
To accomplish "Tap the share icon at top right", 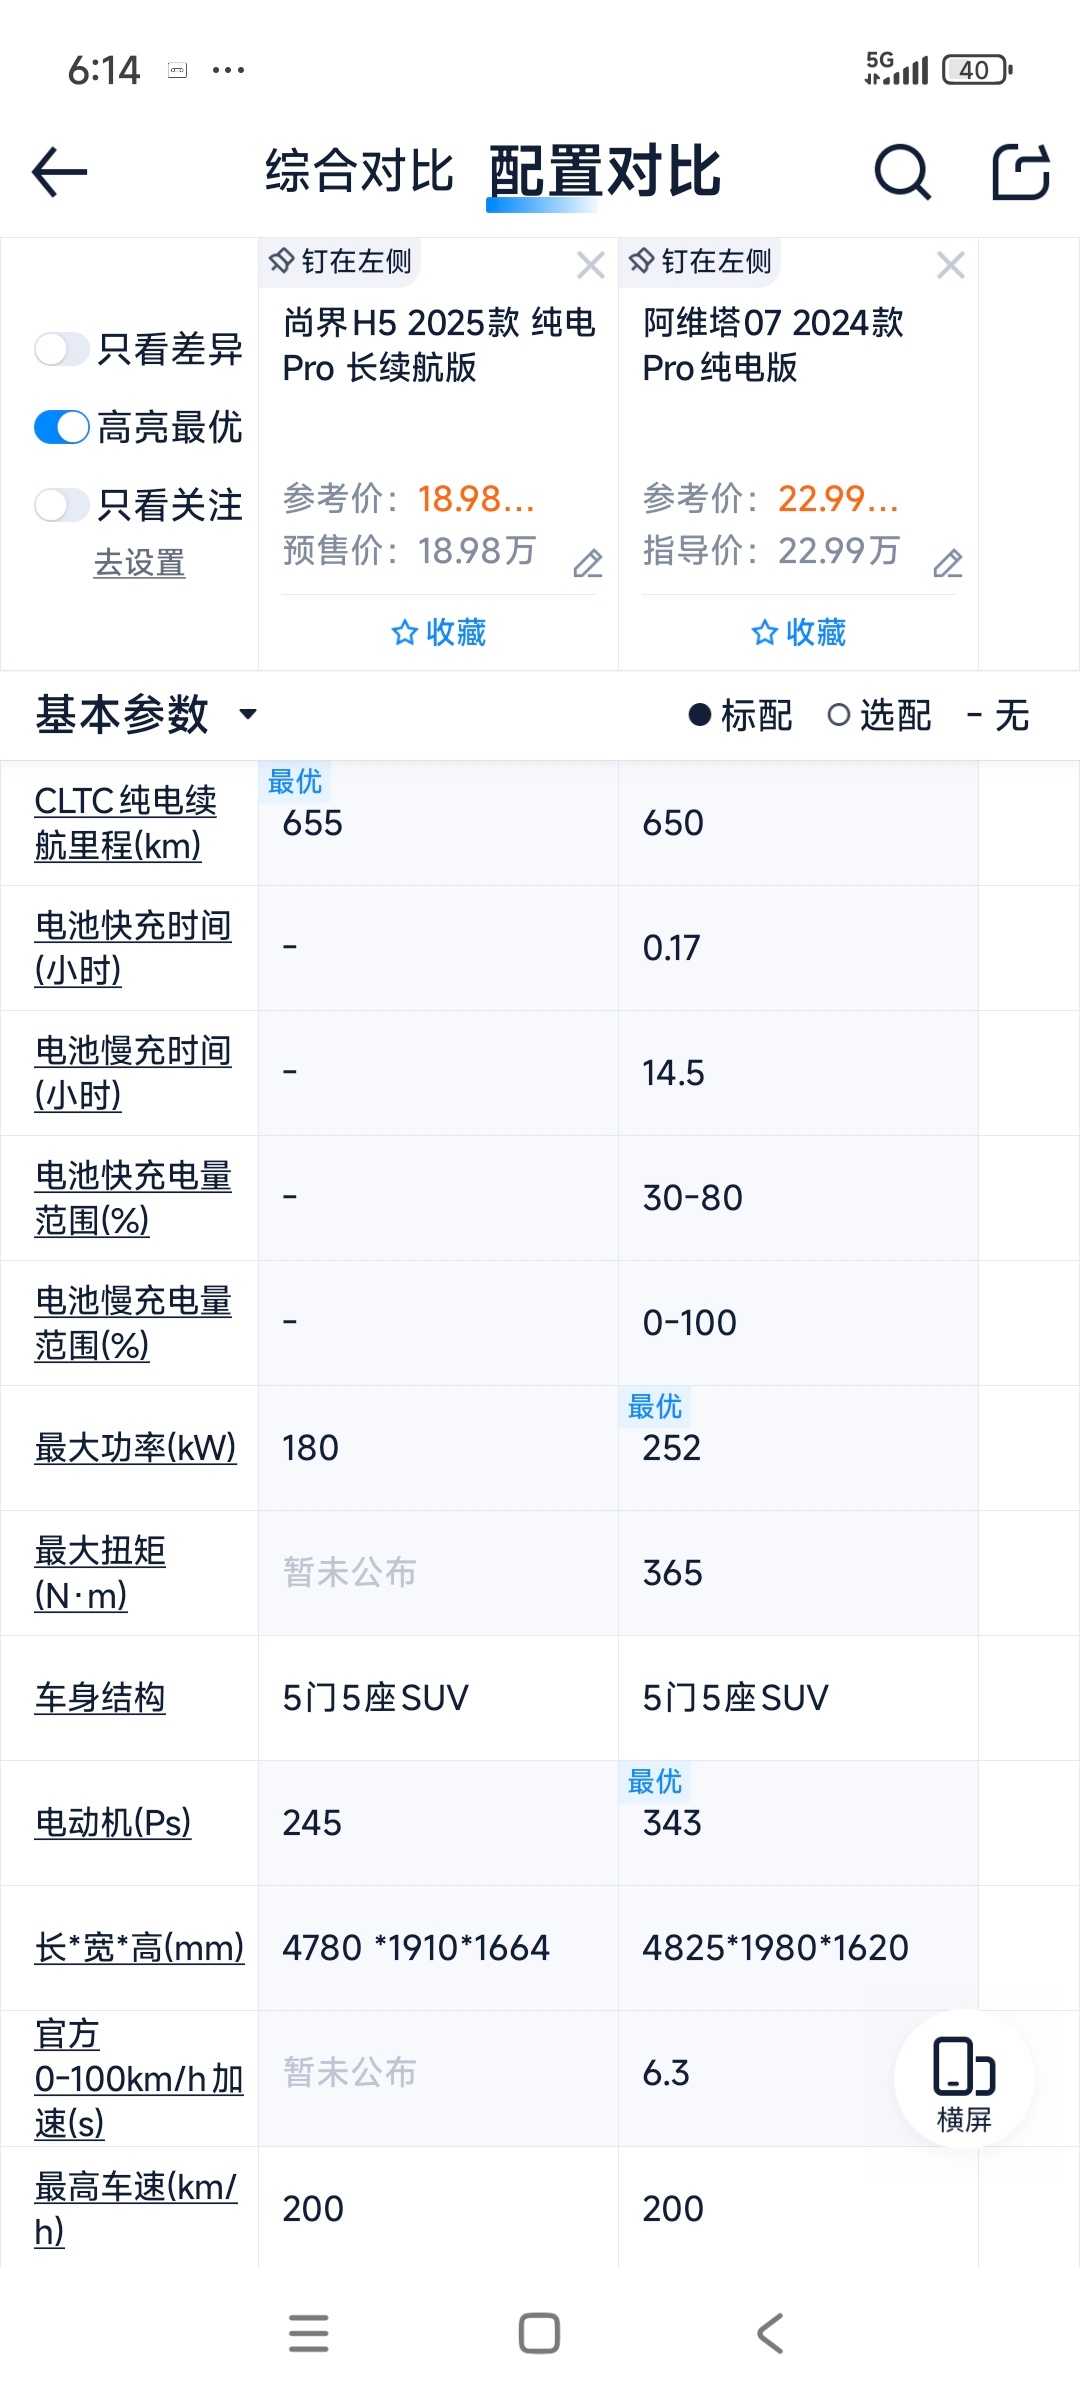I will coord(1021,172).
